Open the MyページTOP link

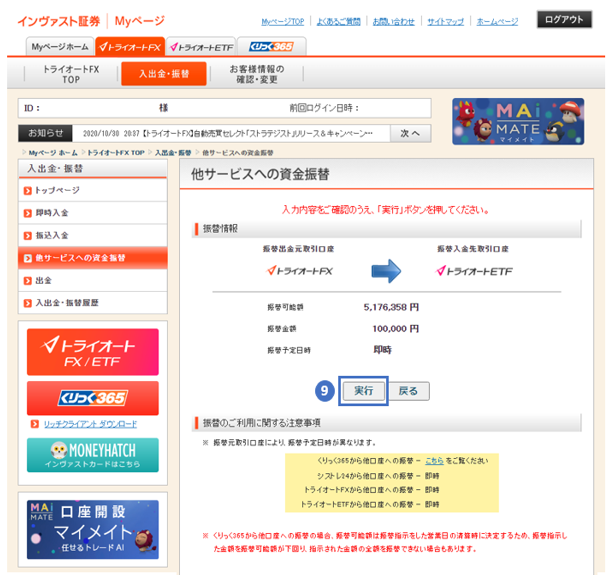tap(282, 22)
